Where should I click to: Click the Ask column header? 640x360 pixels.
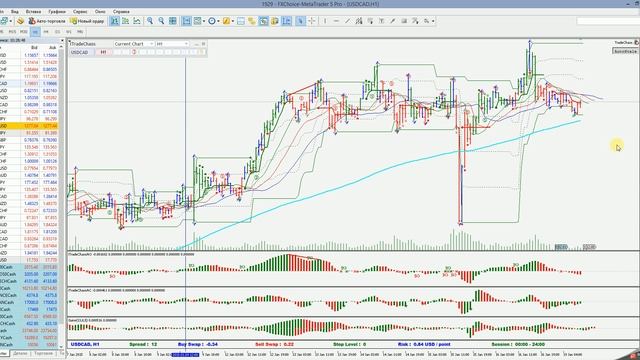point(52,47)
